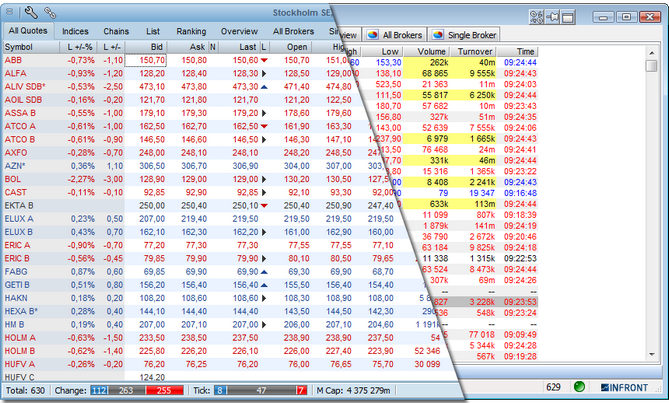Viewport: 669px width, 403px height.
Task: Click the Total: 630 status entry
Action: 26,390
